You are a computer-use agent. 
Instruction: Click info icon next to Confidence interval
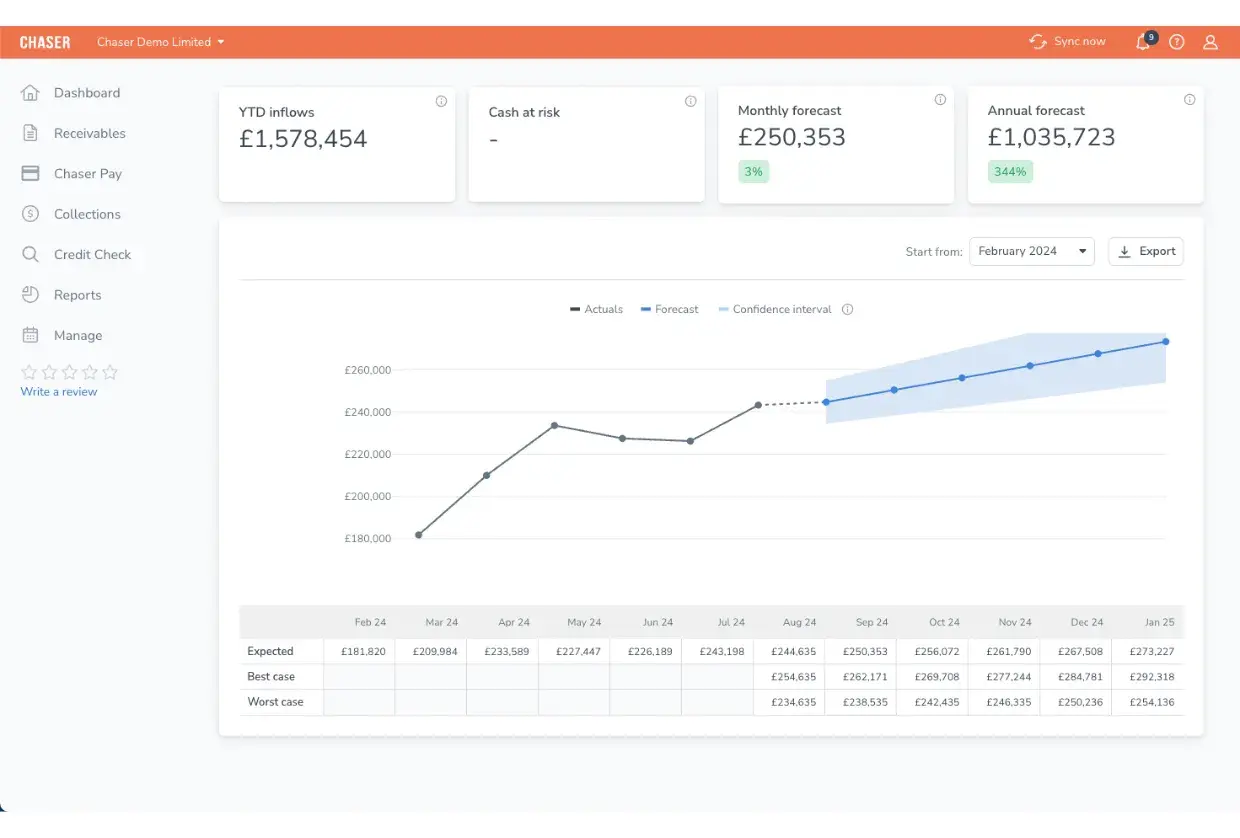pos(847,310)
